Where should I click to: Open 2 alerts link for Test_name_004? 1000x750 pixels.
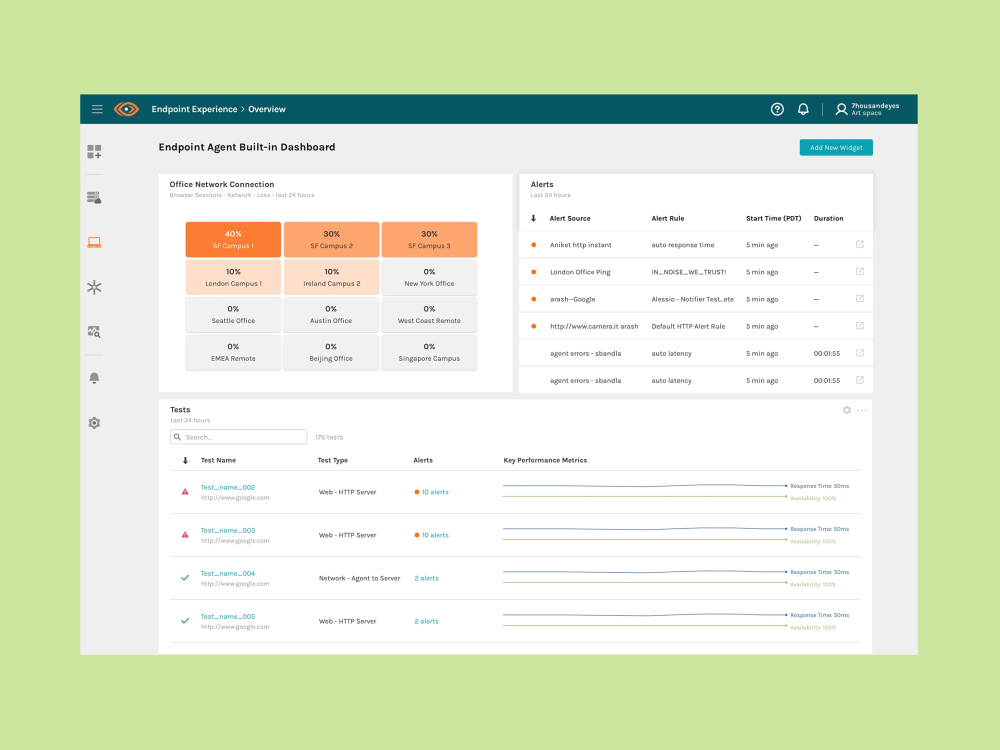[426, 578]
